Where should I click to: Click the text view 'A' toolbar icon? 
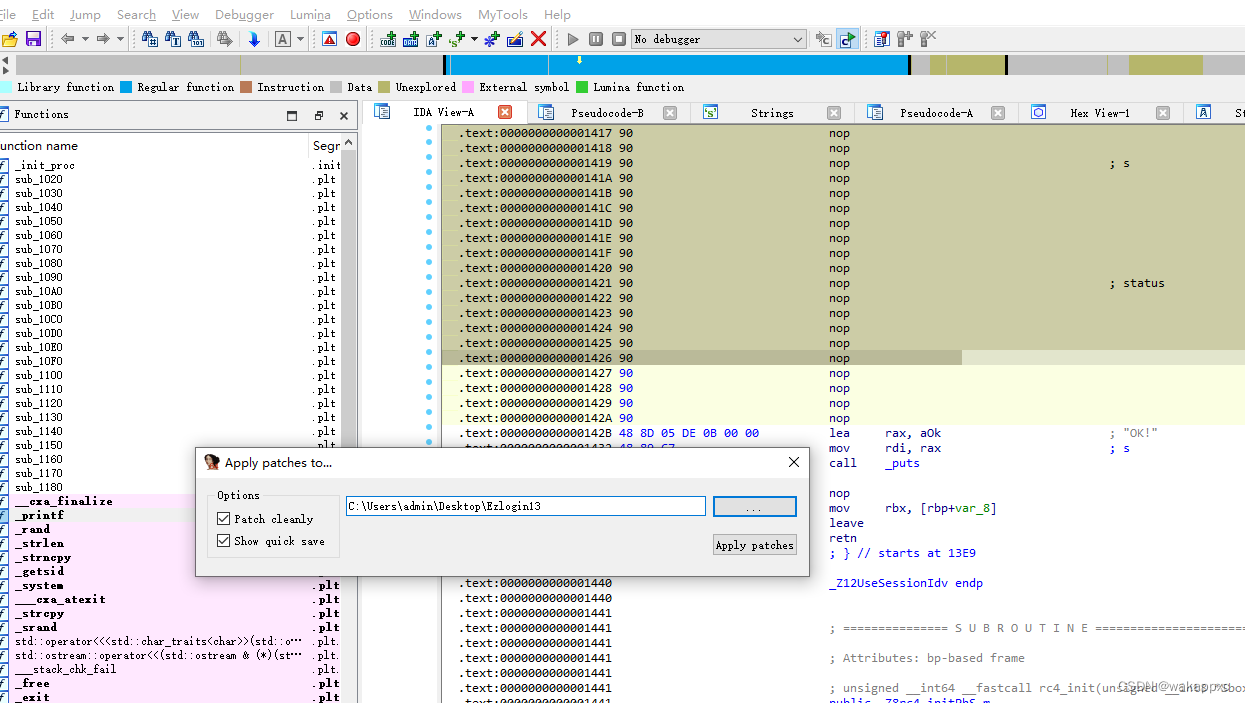(283, 39)
